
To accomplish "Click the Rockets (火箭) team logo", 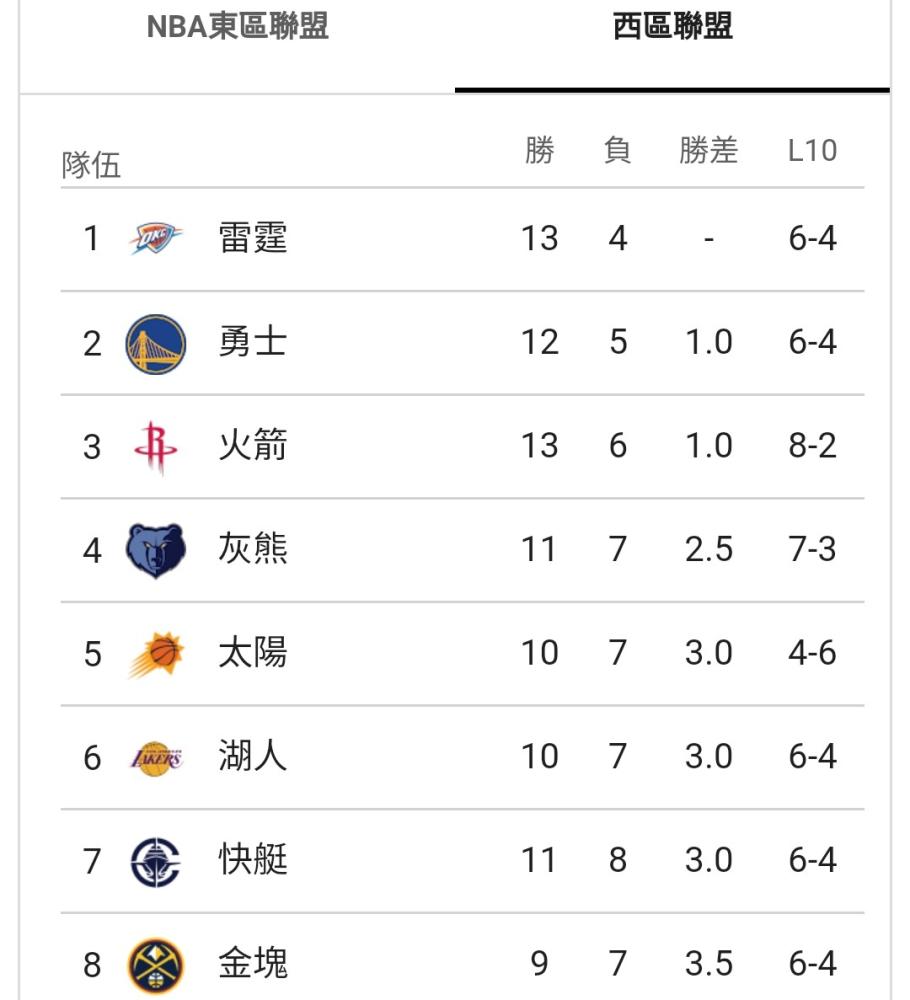I will 156,447.
